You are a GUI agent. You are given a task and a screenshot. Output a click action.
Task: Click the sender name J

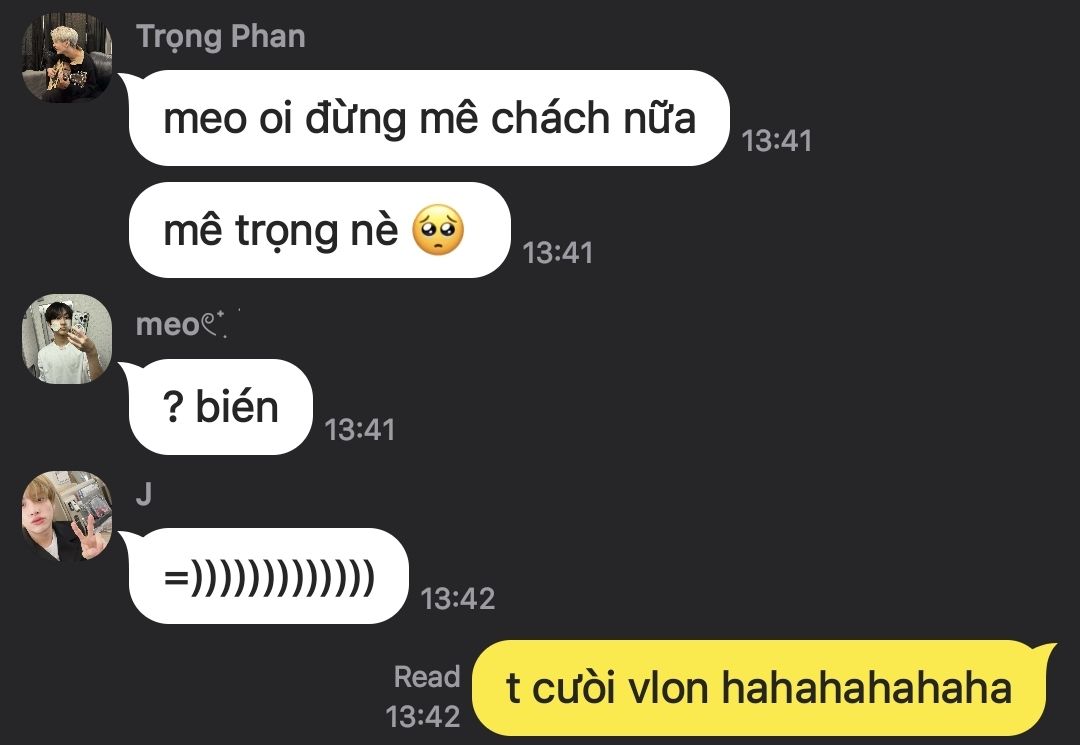pos(143,494)
